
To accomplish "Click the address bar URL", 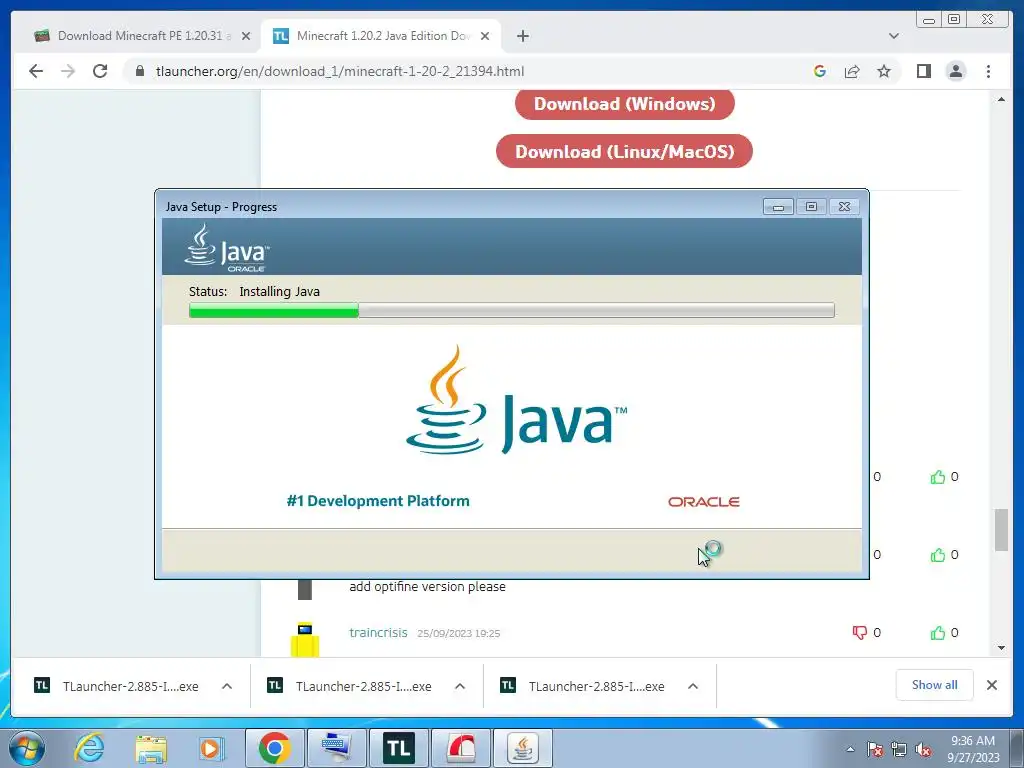I will click(x=340, y=71).
